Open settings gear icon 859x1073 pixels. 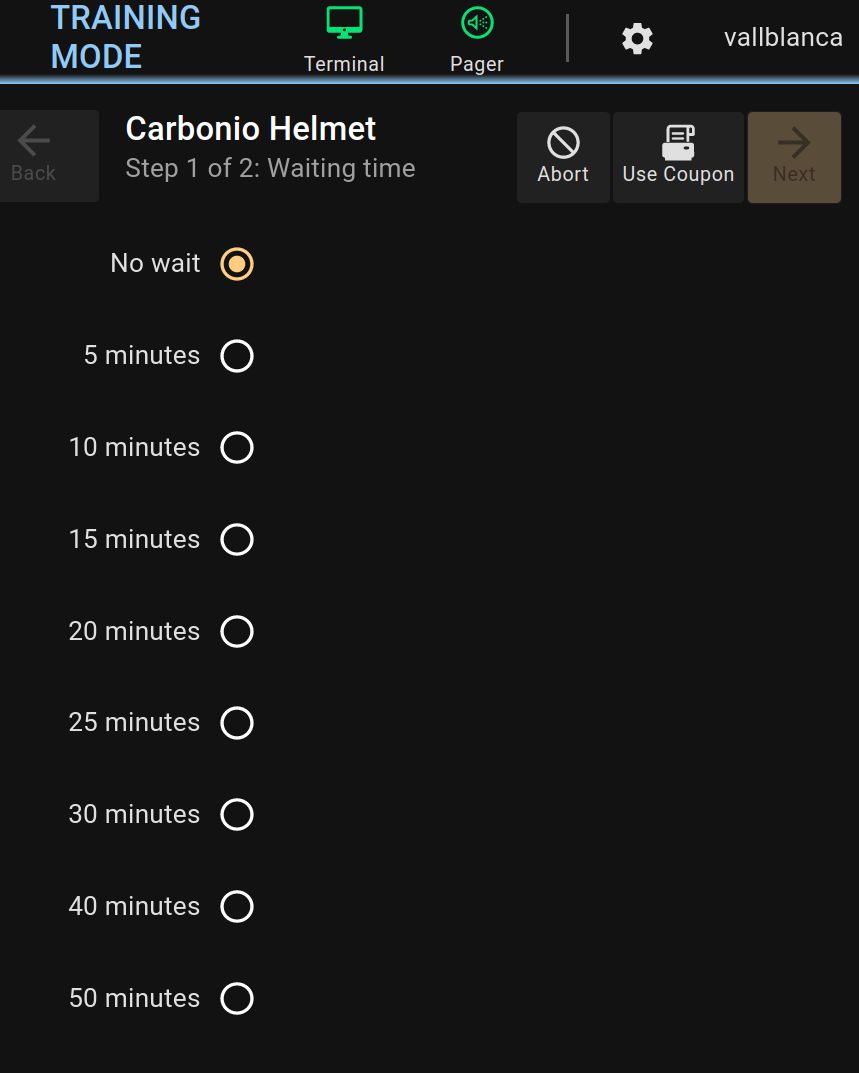coord(637,39)
